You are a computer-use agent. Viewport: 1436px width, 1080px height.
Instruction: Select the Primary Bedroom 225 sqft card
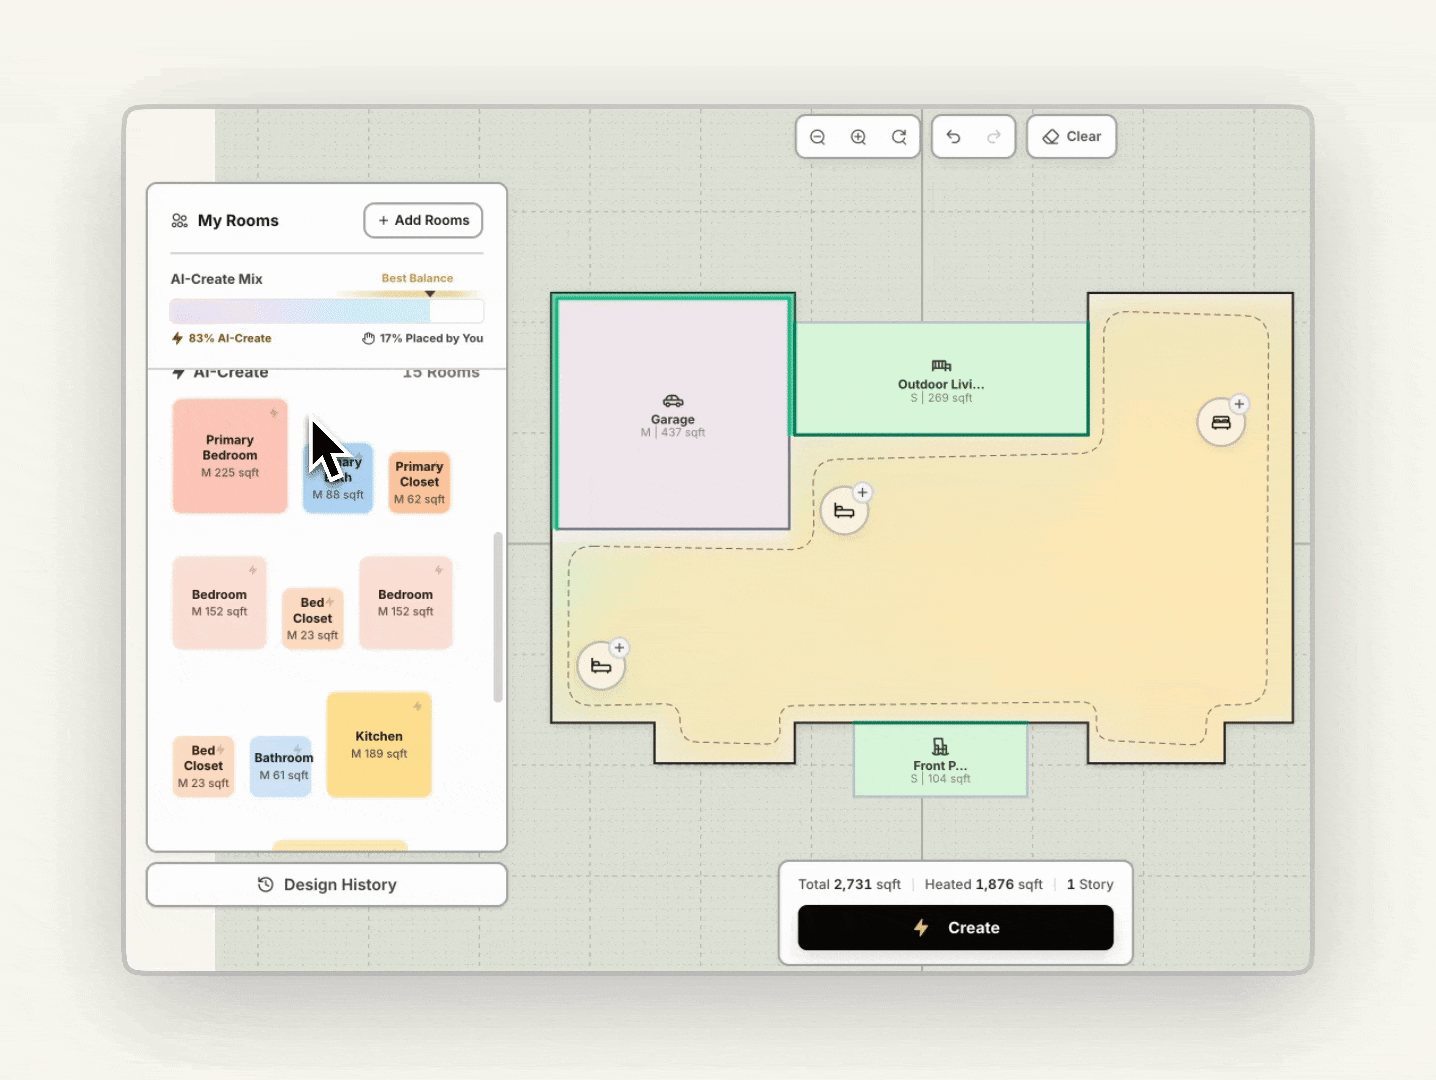click(230, 456)
